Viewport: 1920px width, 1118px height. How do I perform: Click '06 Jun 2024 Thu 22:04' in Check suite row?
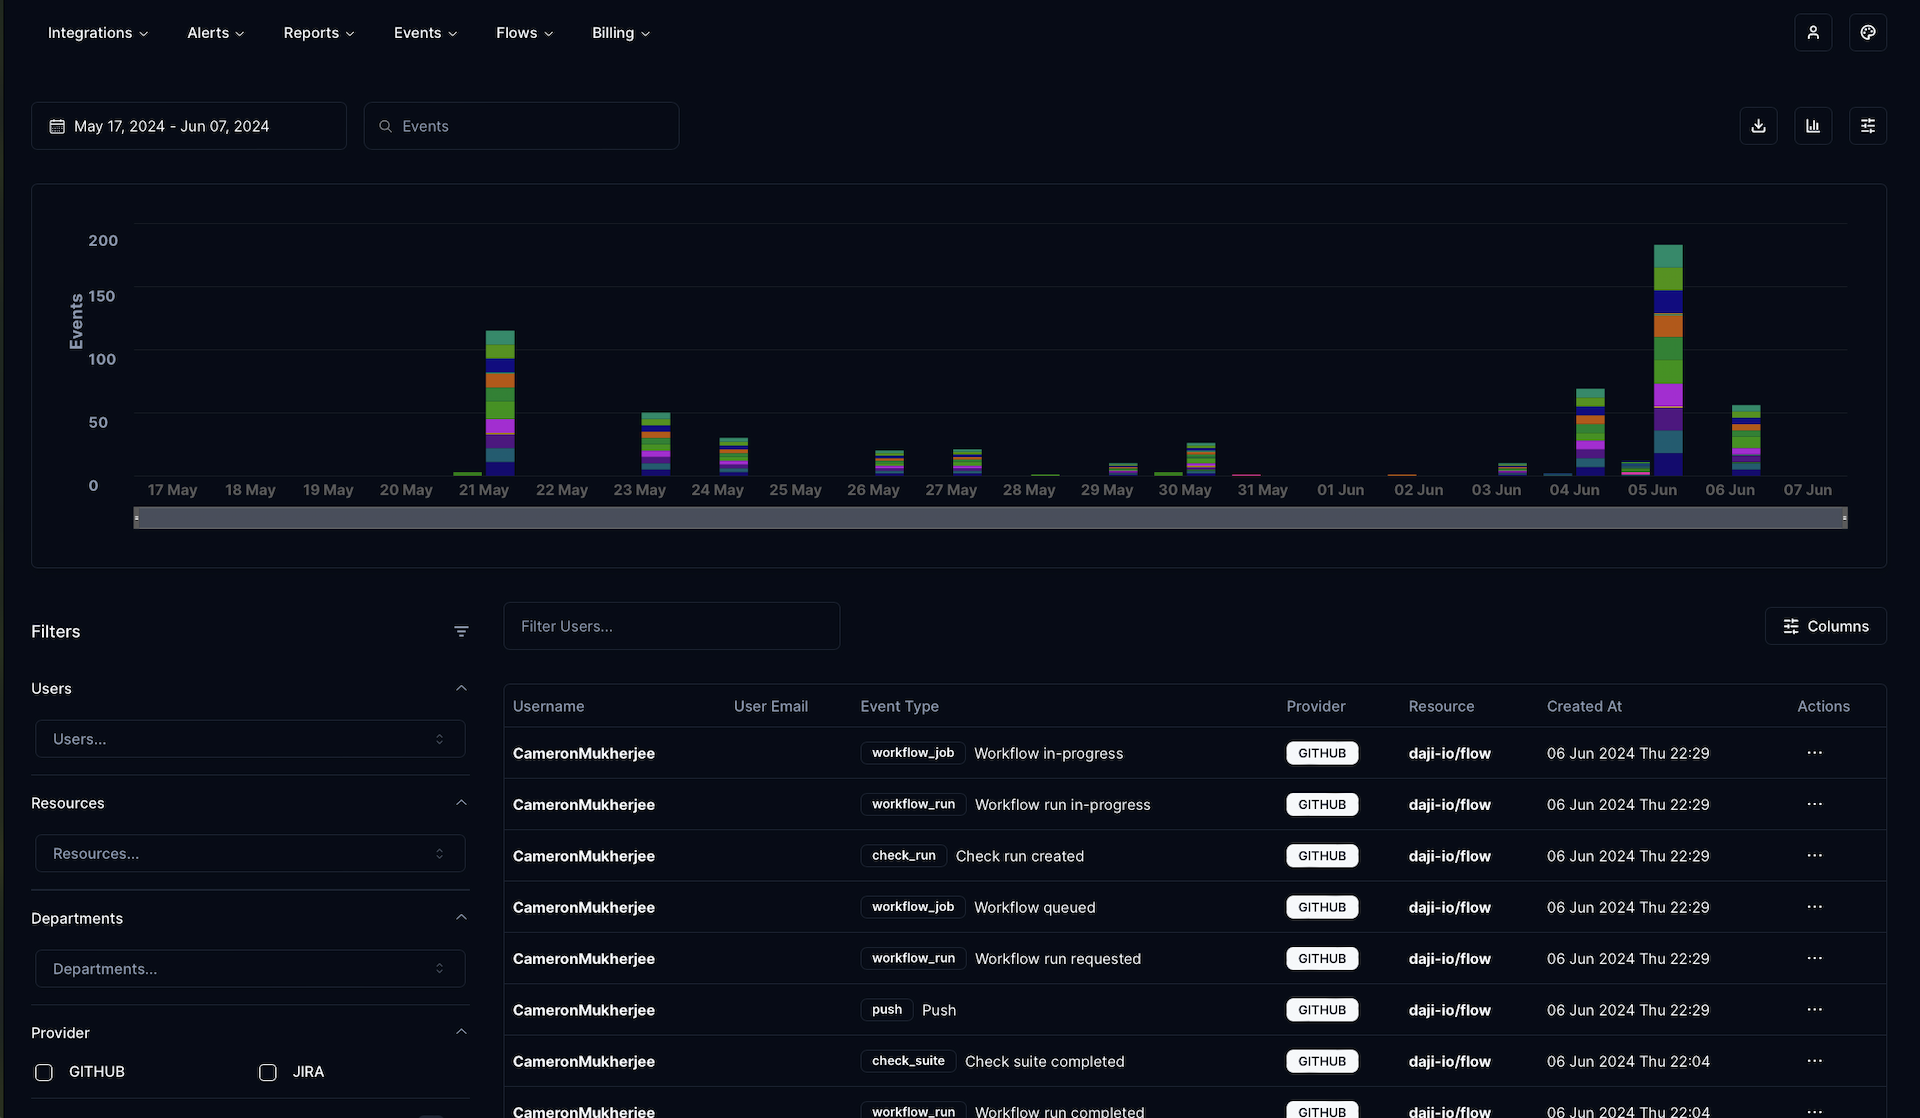point(1628,1061)
